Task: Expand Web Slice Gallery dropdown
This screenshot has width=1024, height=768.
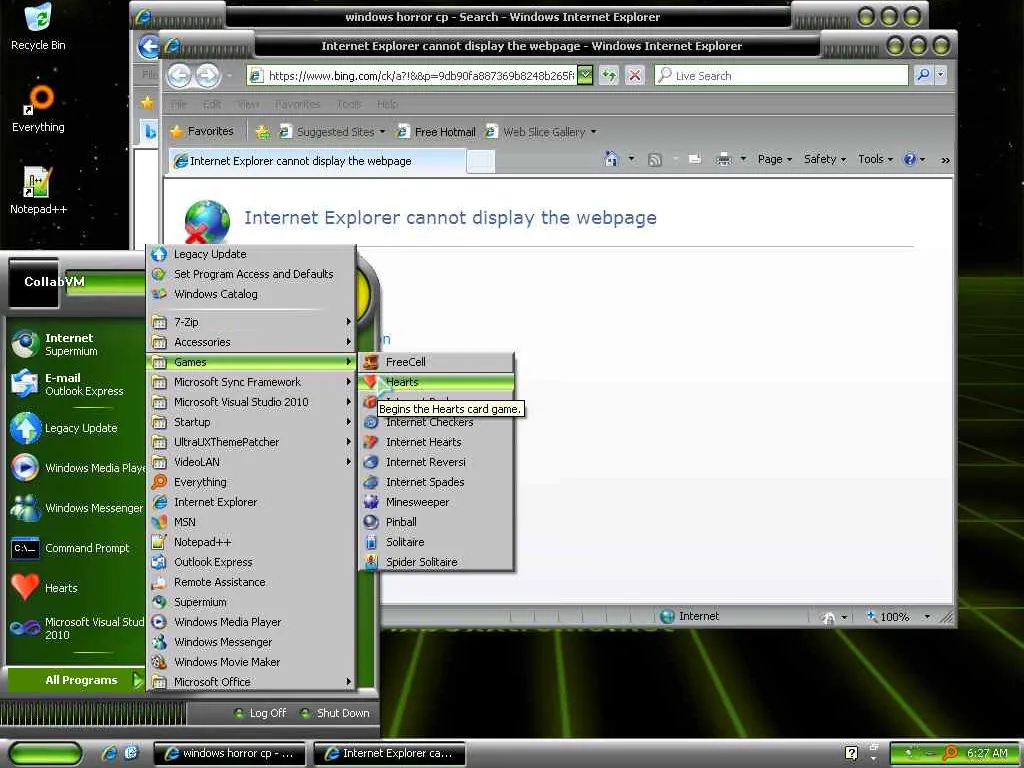Action: click(540, 132)
